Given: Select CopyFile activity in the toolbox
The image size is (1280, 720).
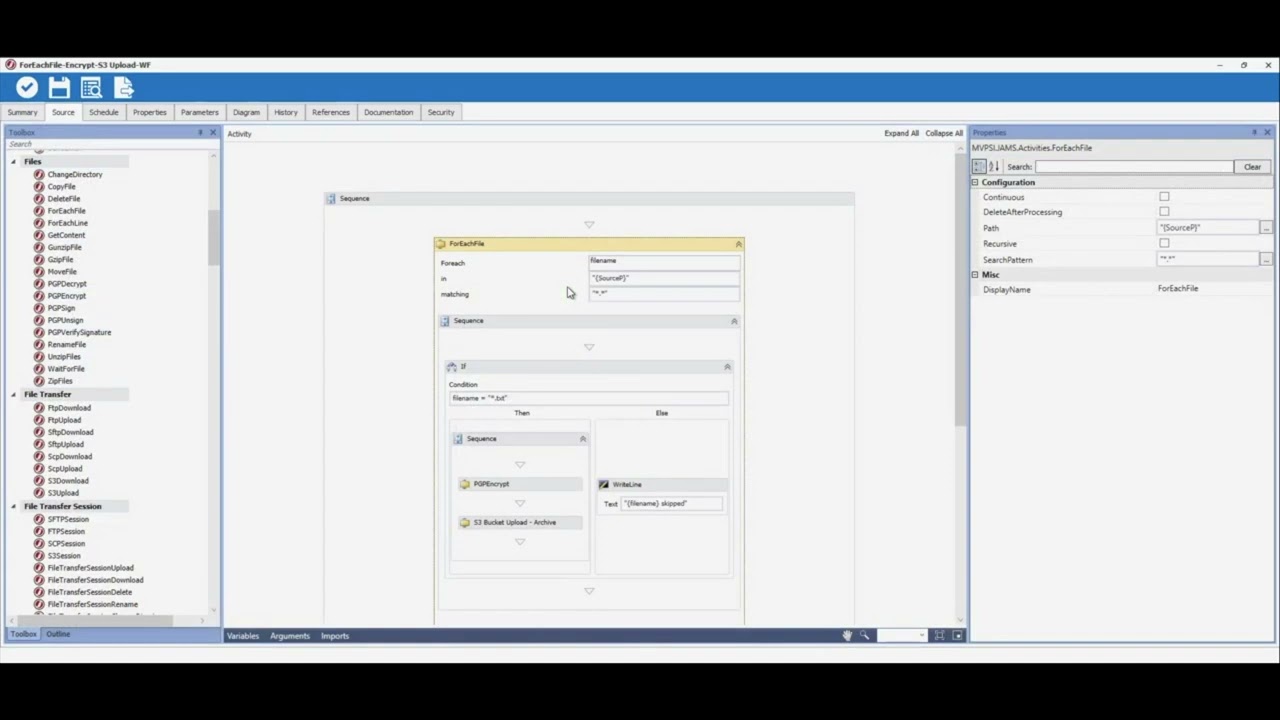Looking at the screenshot, I should [x=61, y=186].
